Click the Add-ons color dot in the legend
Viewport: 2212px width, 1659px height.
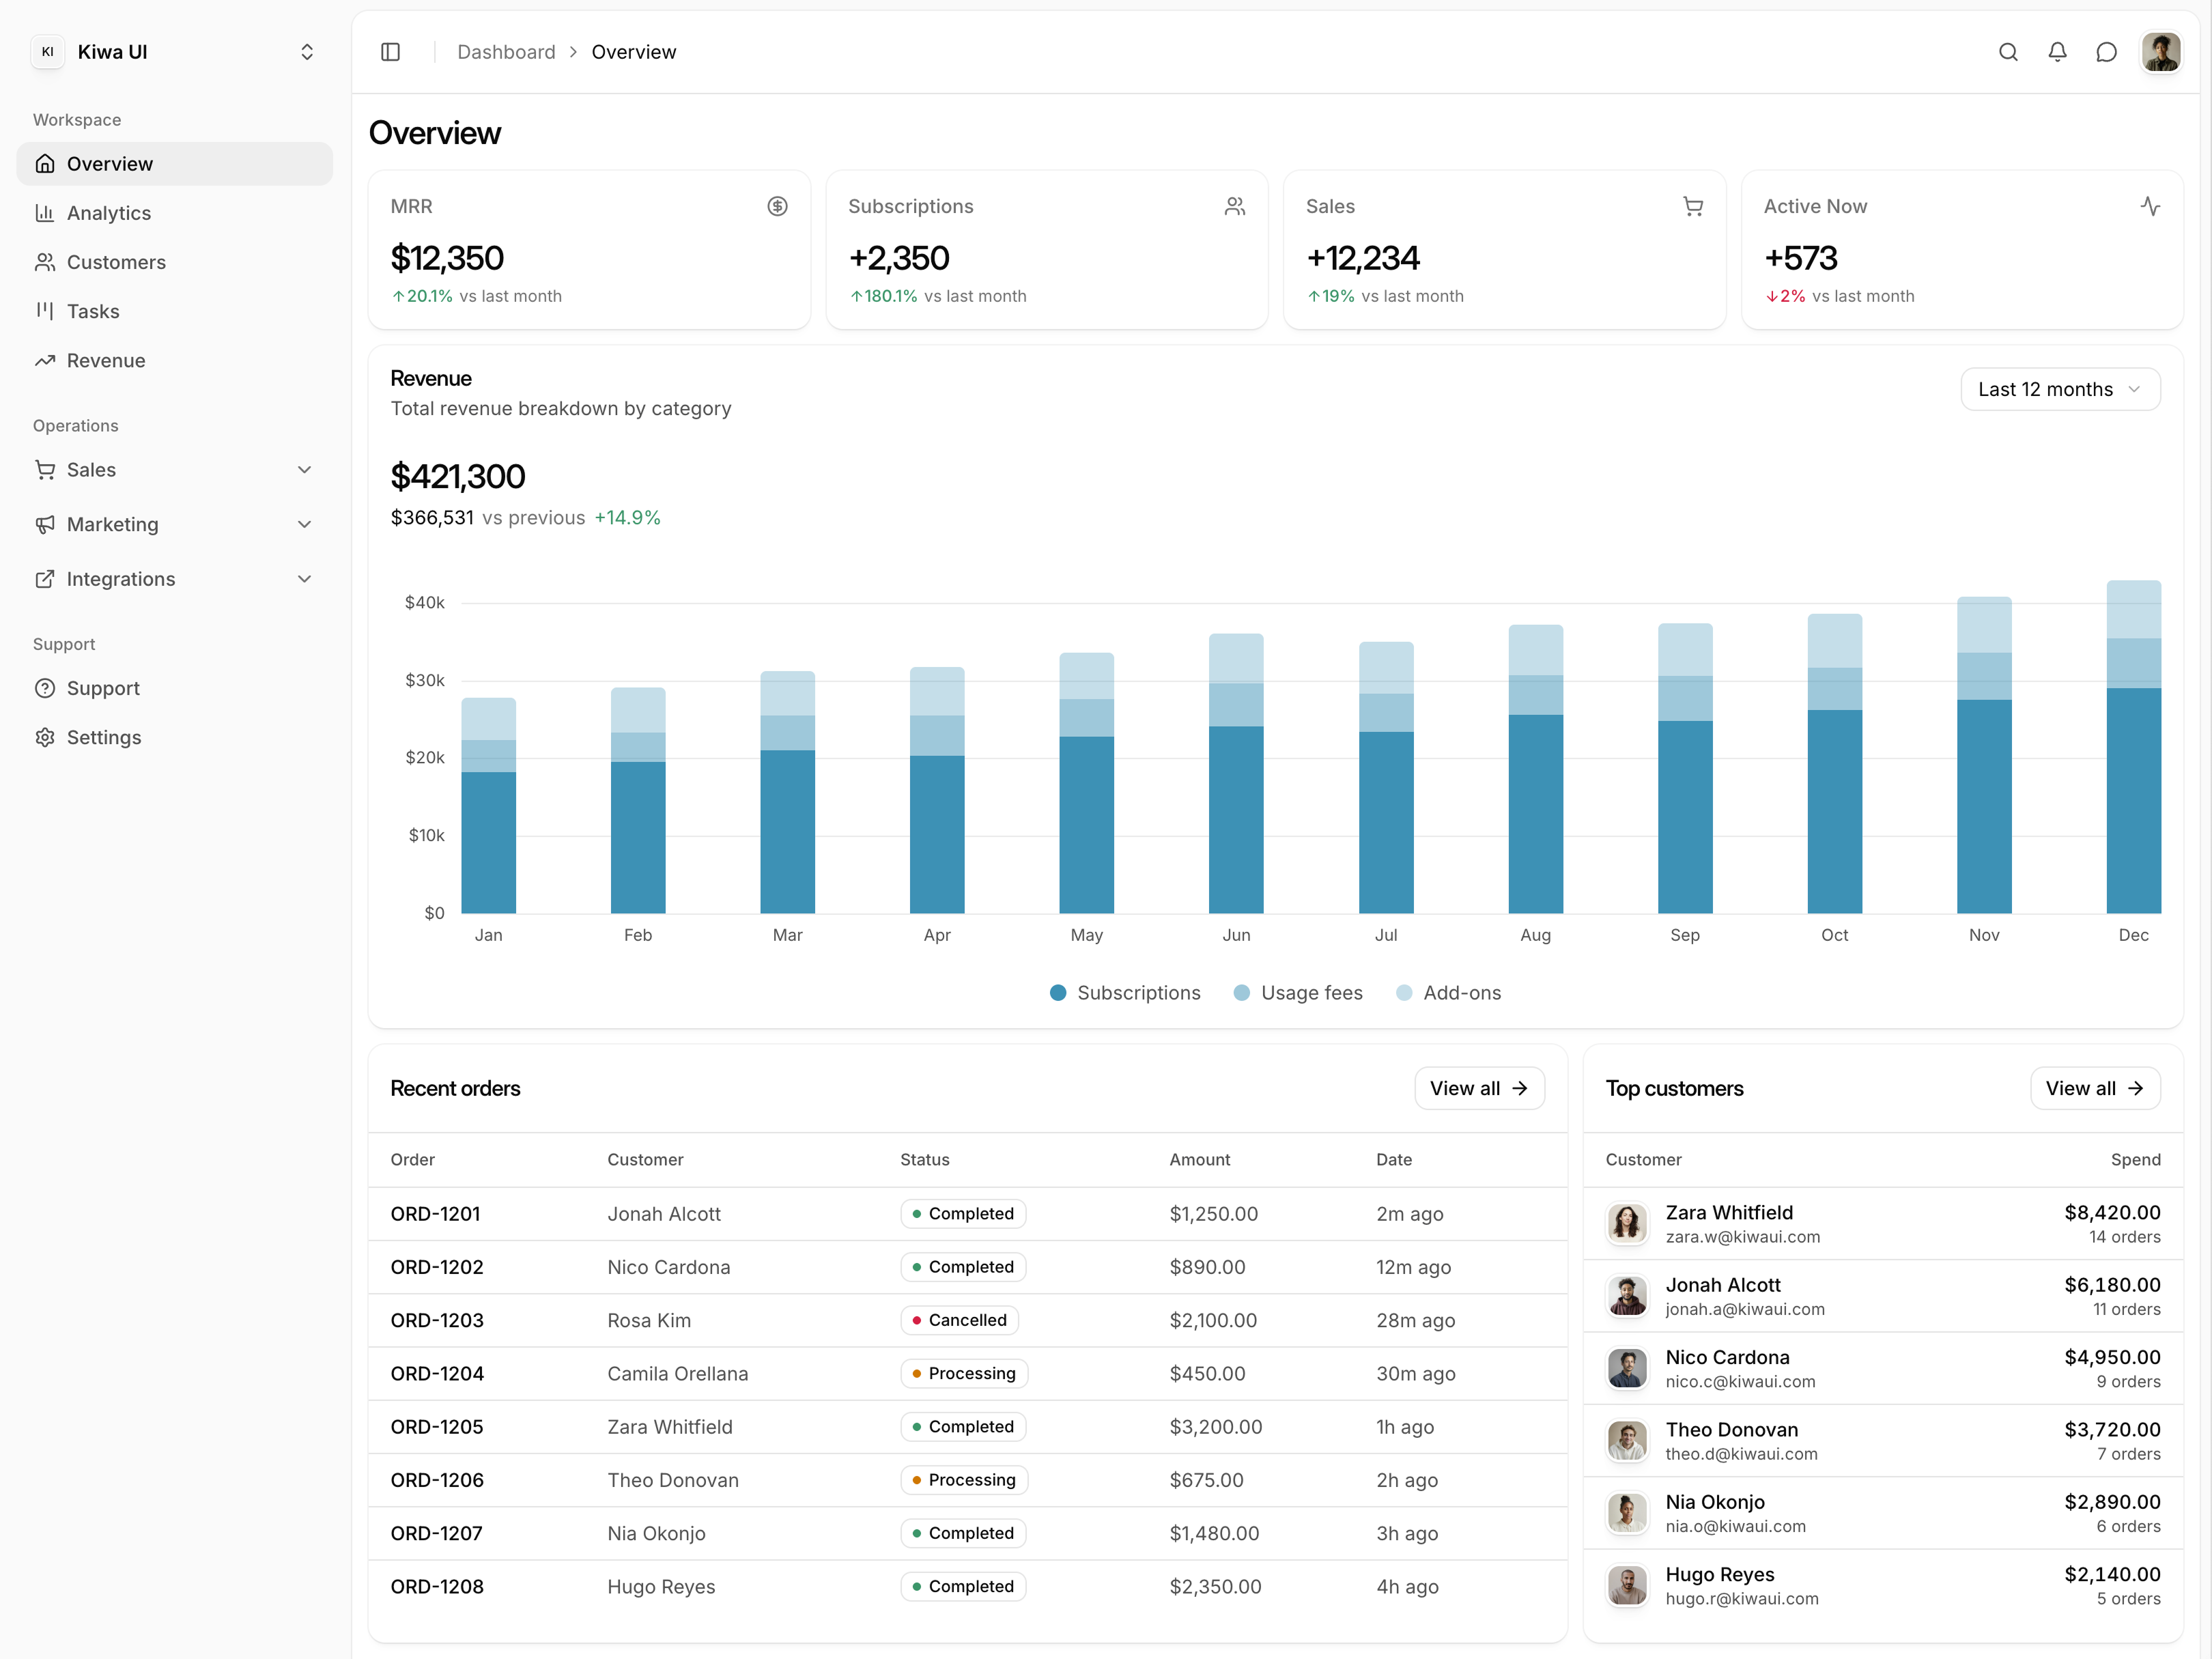coord(1404,992)
